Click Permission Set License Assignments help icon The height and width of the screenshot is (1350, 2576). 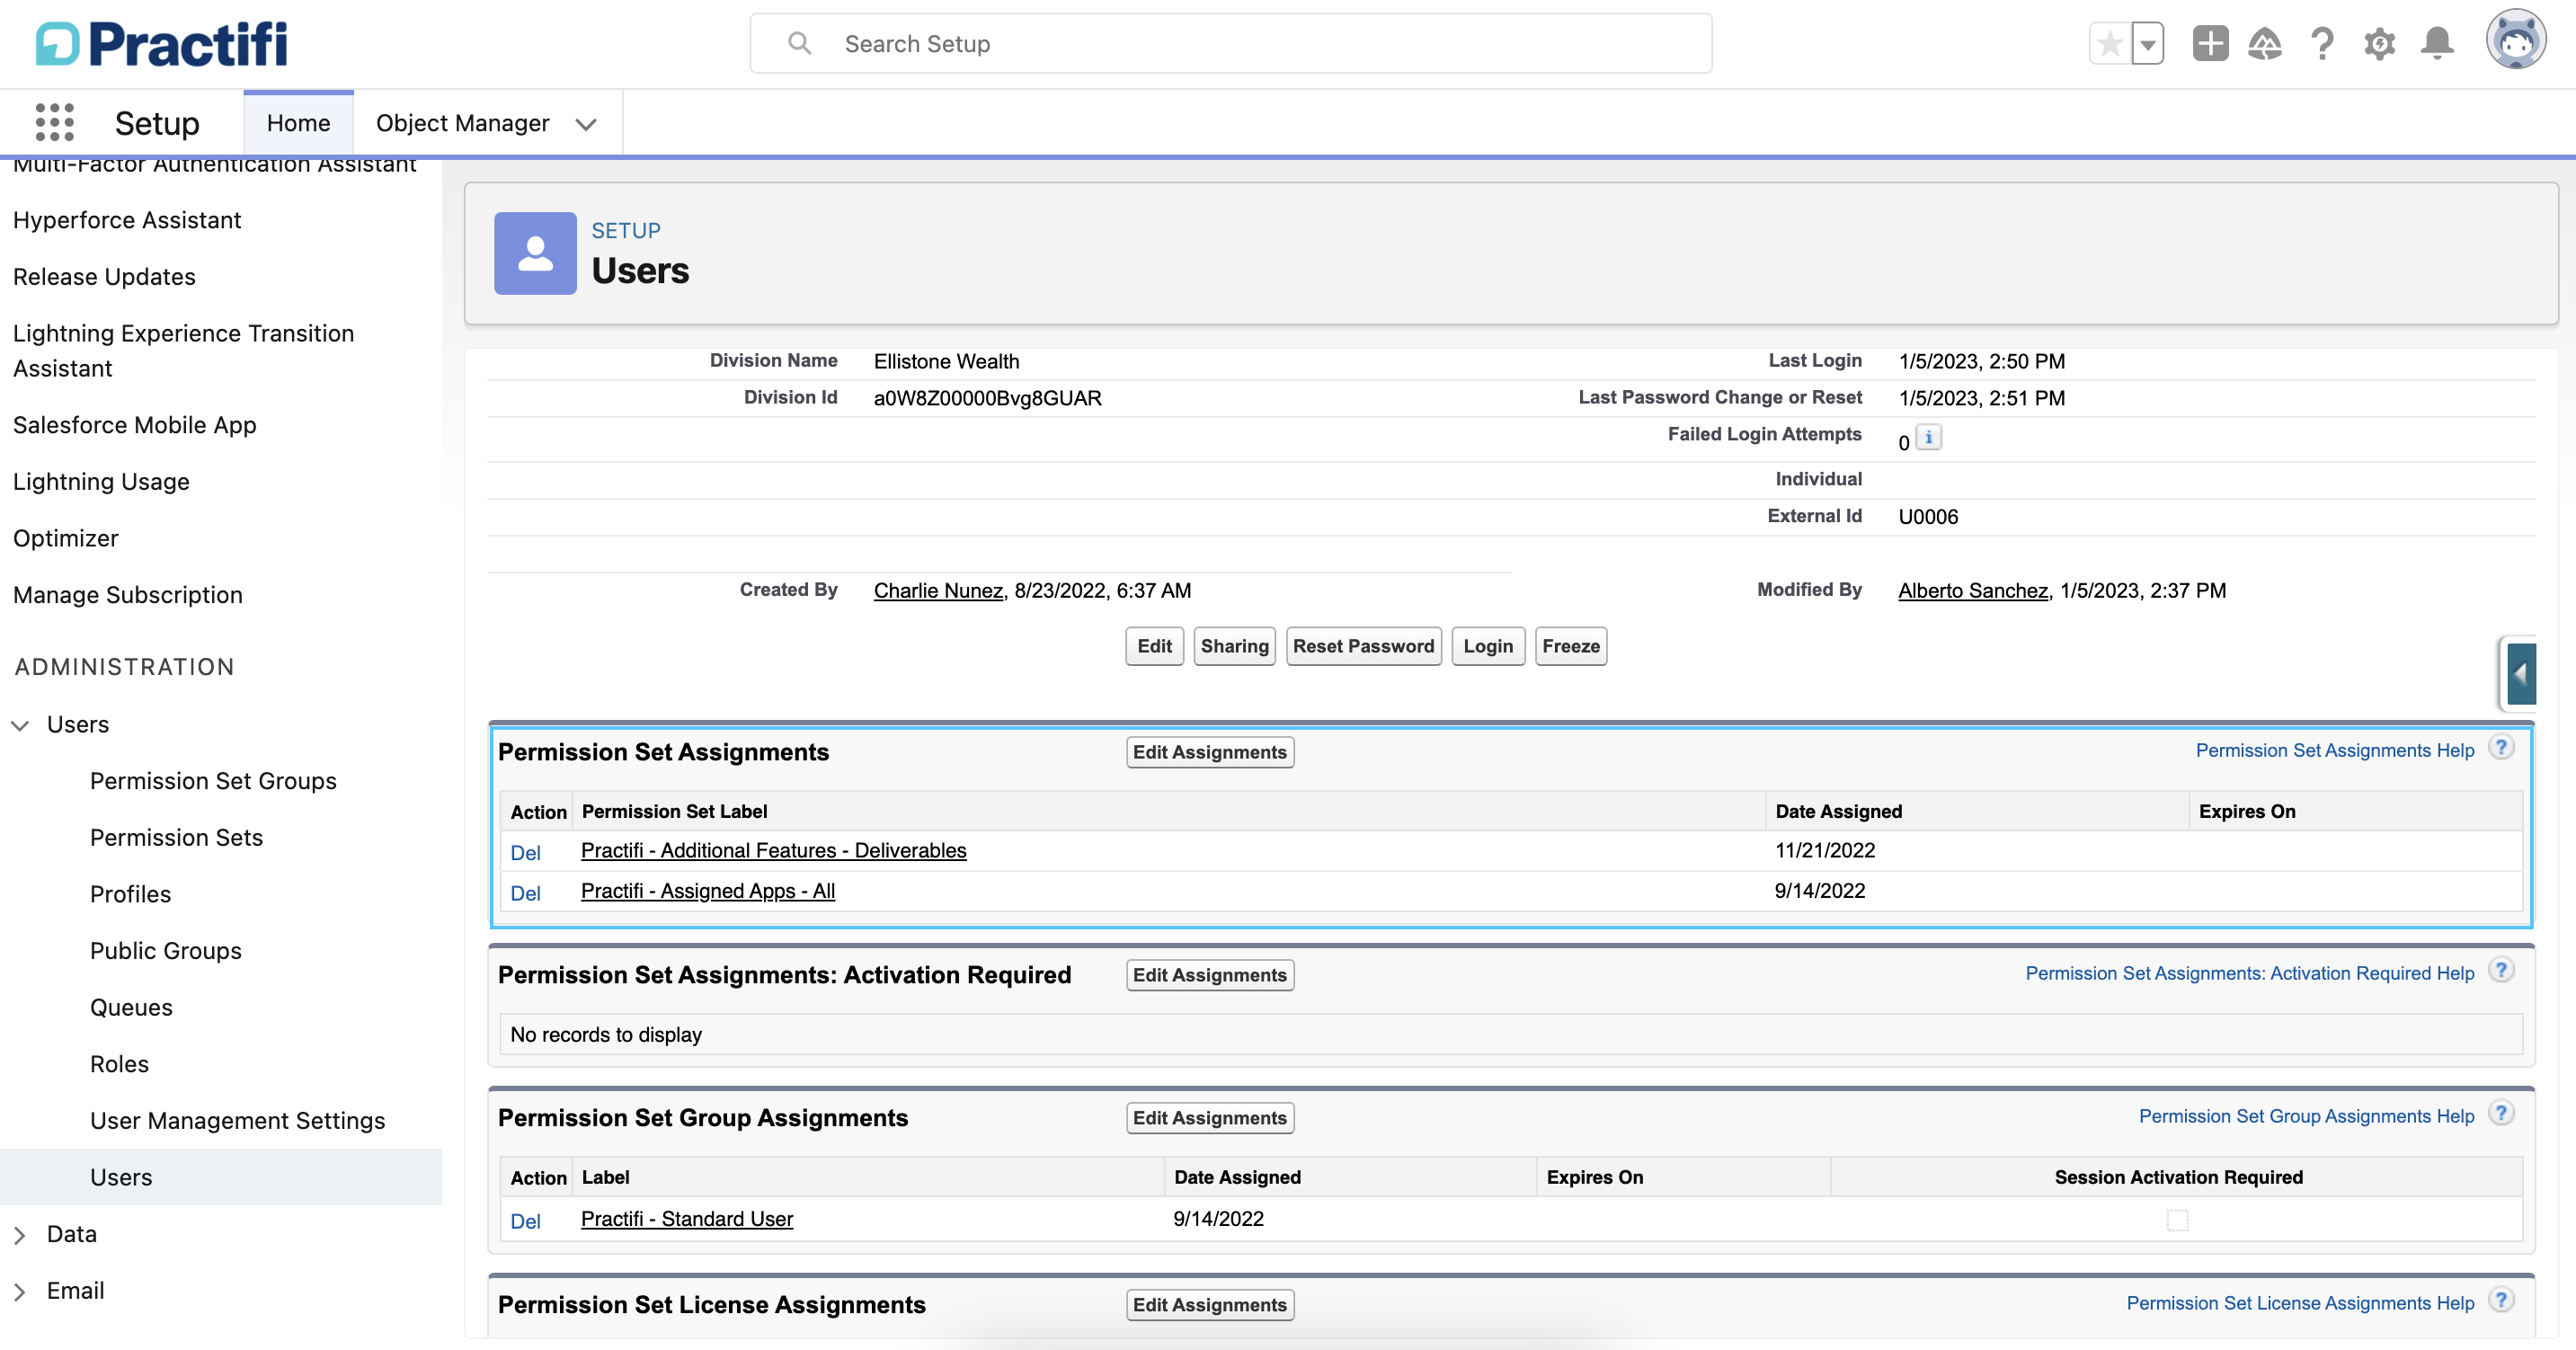tap(2501, 1301)
